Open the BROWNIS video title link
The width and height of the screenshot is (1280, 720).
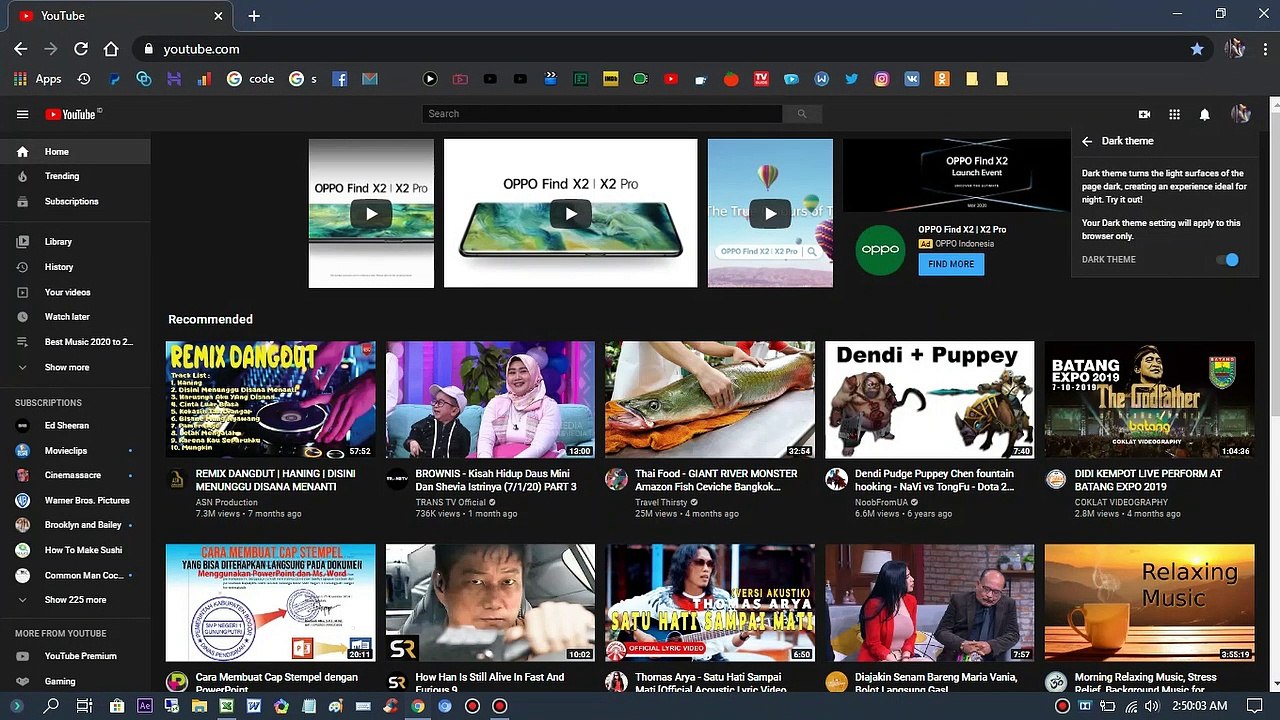point(496,480)
